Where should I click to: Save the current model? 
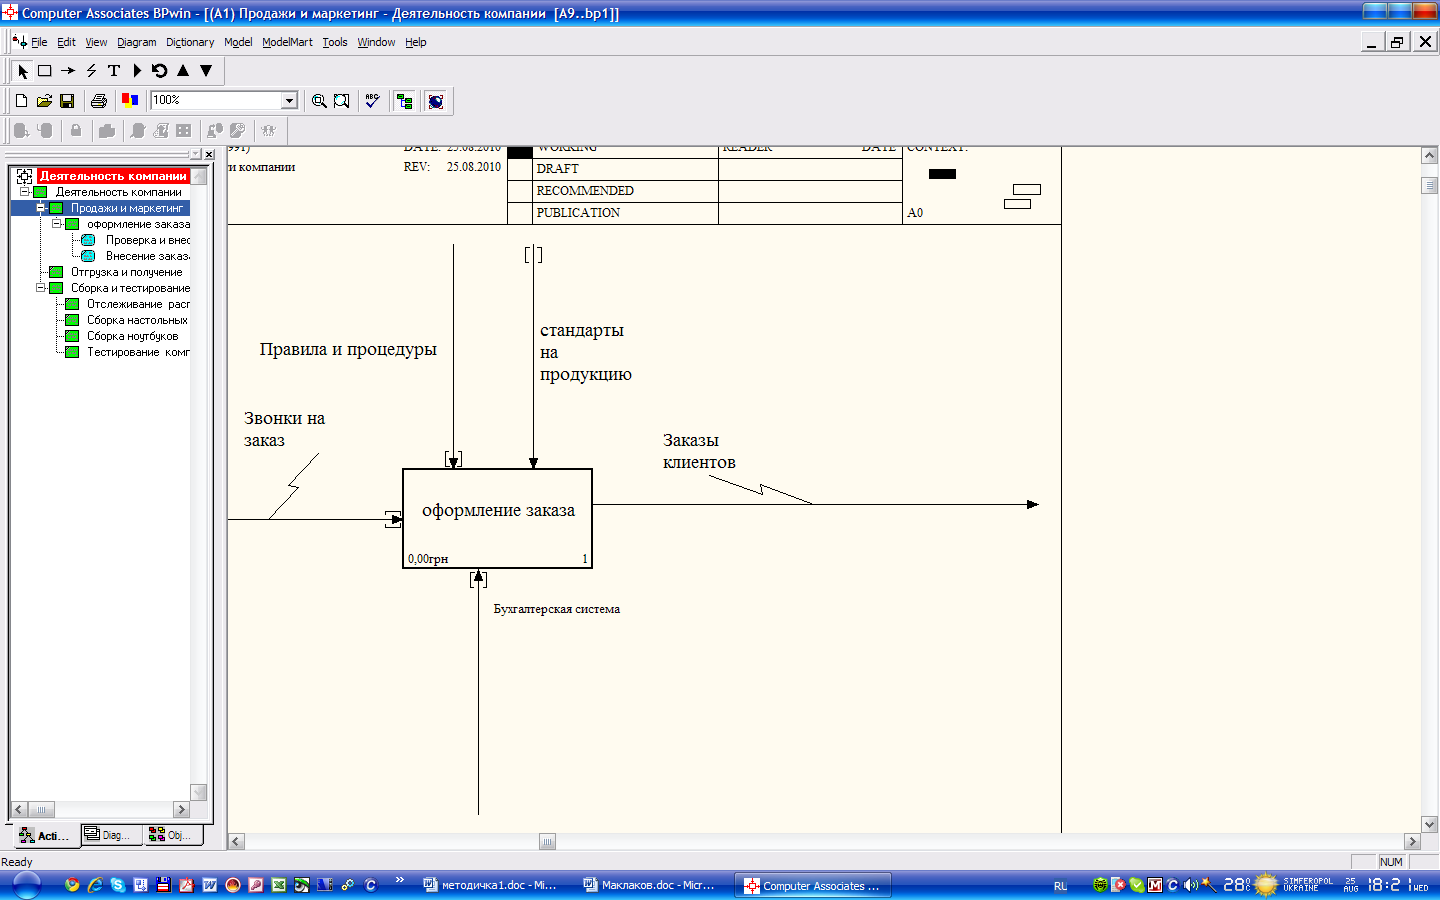pos(67,101)
